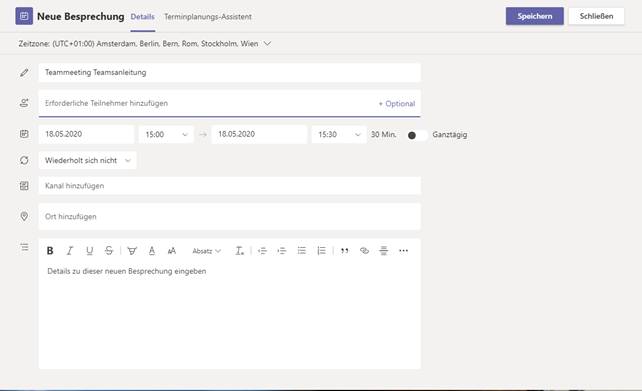Viewport: 642px width, 391px height.
Task: Open the text highlight color tool
Action: point(132,251)
